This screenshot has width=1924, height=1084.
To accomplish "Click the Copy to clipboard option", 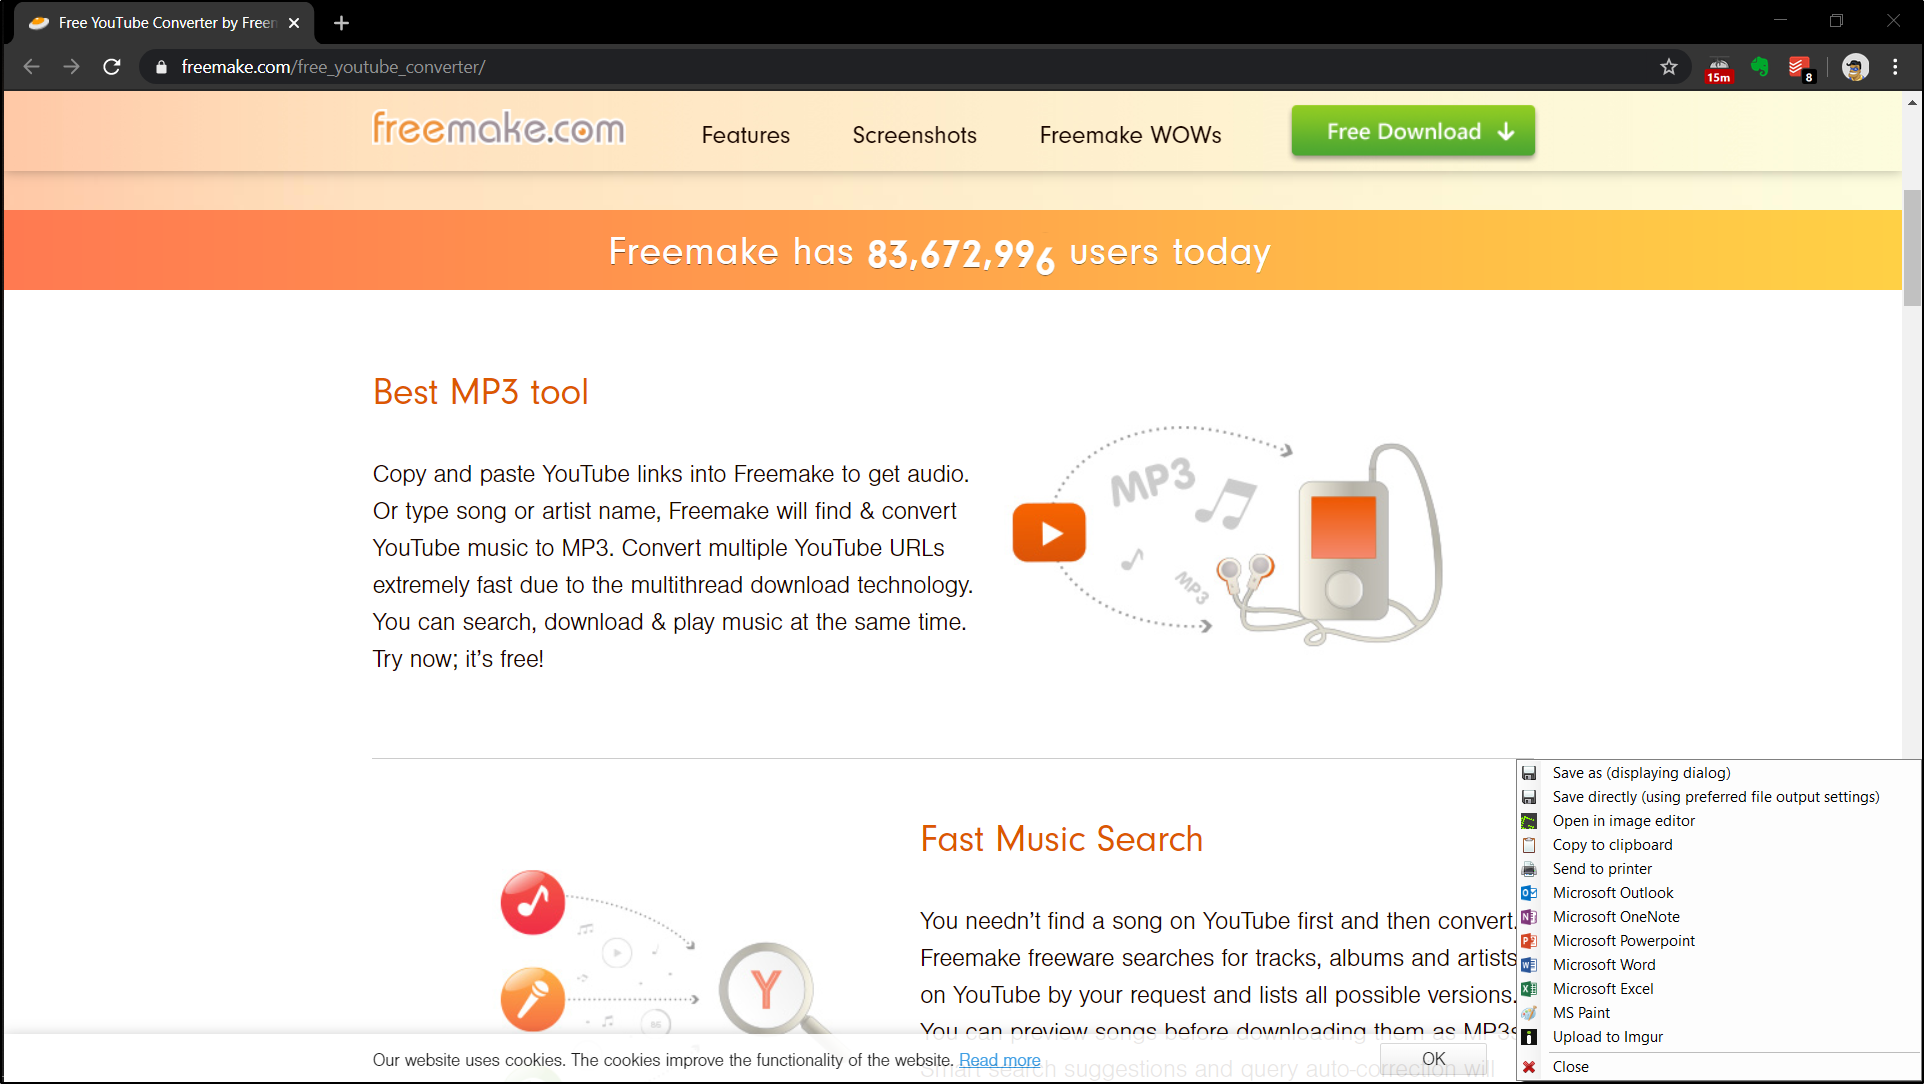I will [1610, 845].
